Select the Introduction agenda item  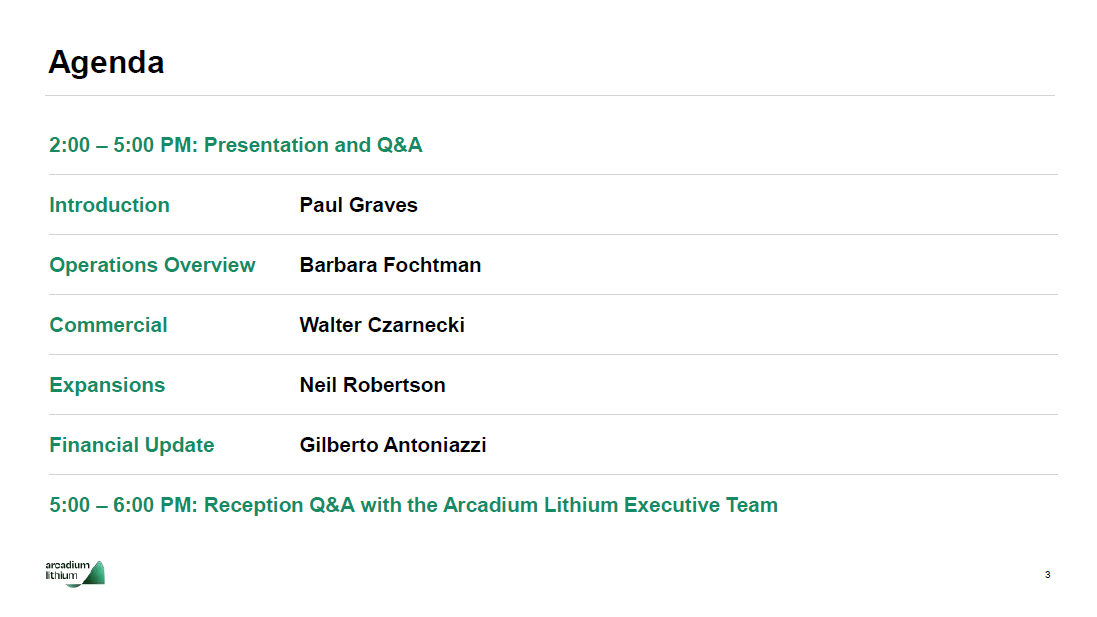[109, 205]
